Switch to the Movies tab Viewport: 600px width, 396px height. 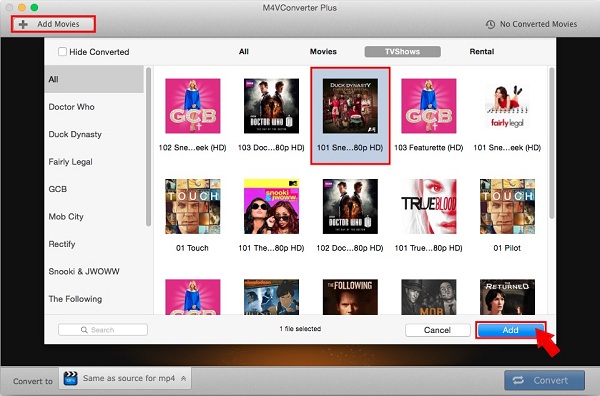pyautogui.click(x=323, y=51)
